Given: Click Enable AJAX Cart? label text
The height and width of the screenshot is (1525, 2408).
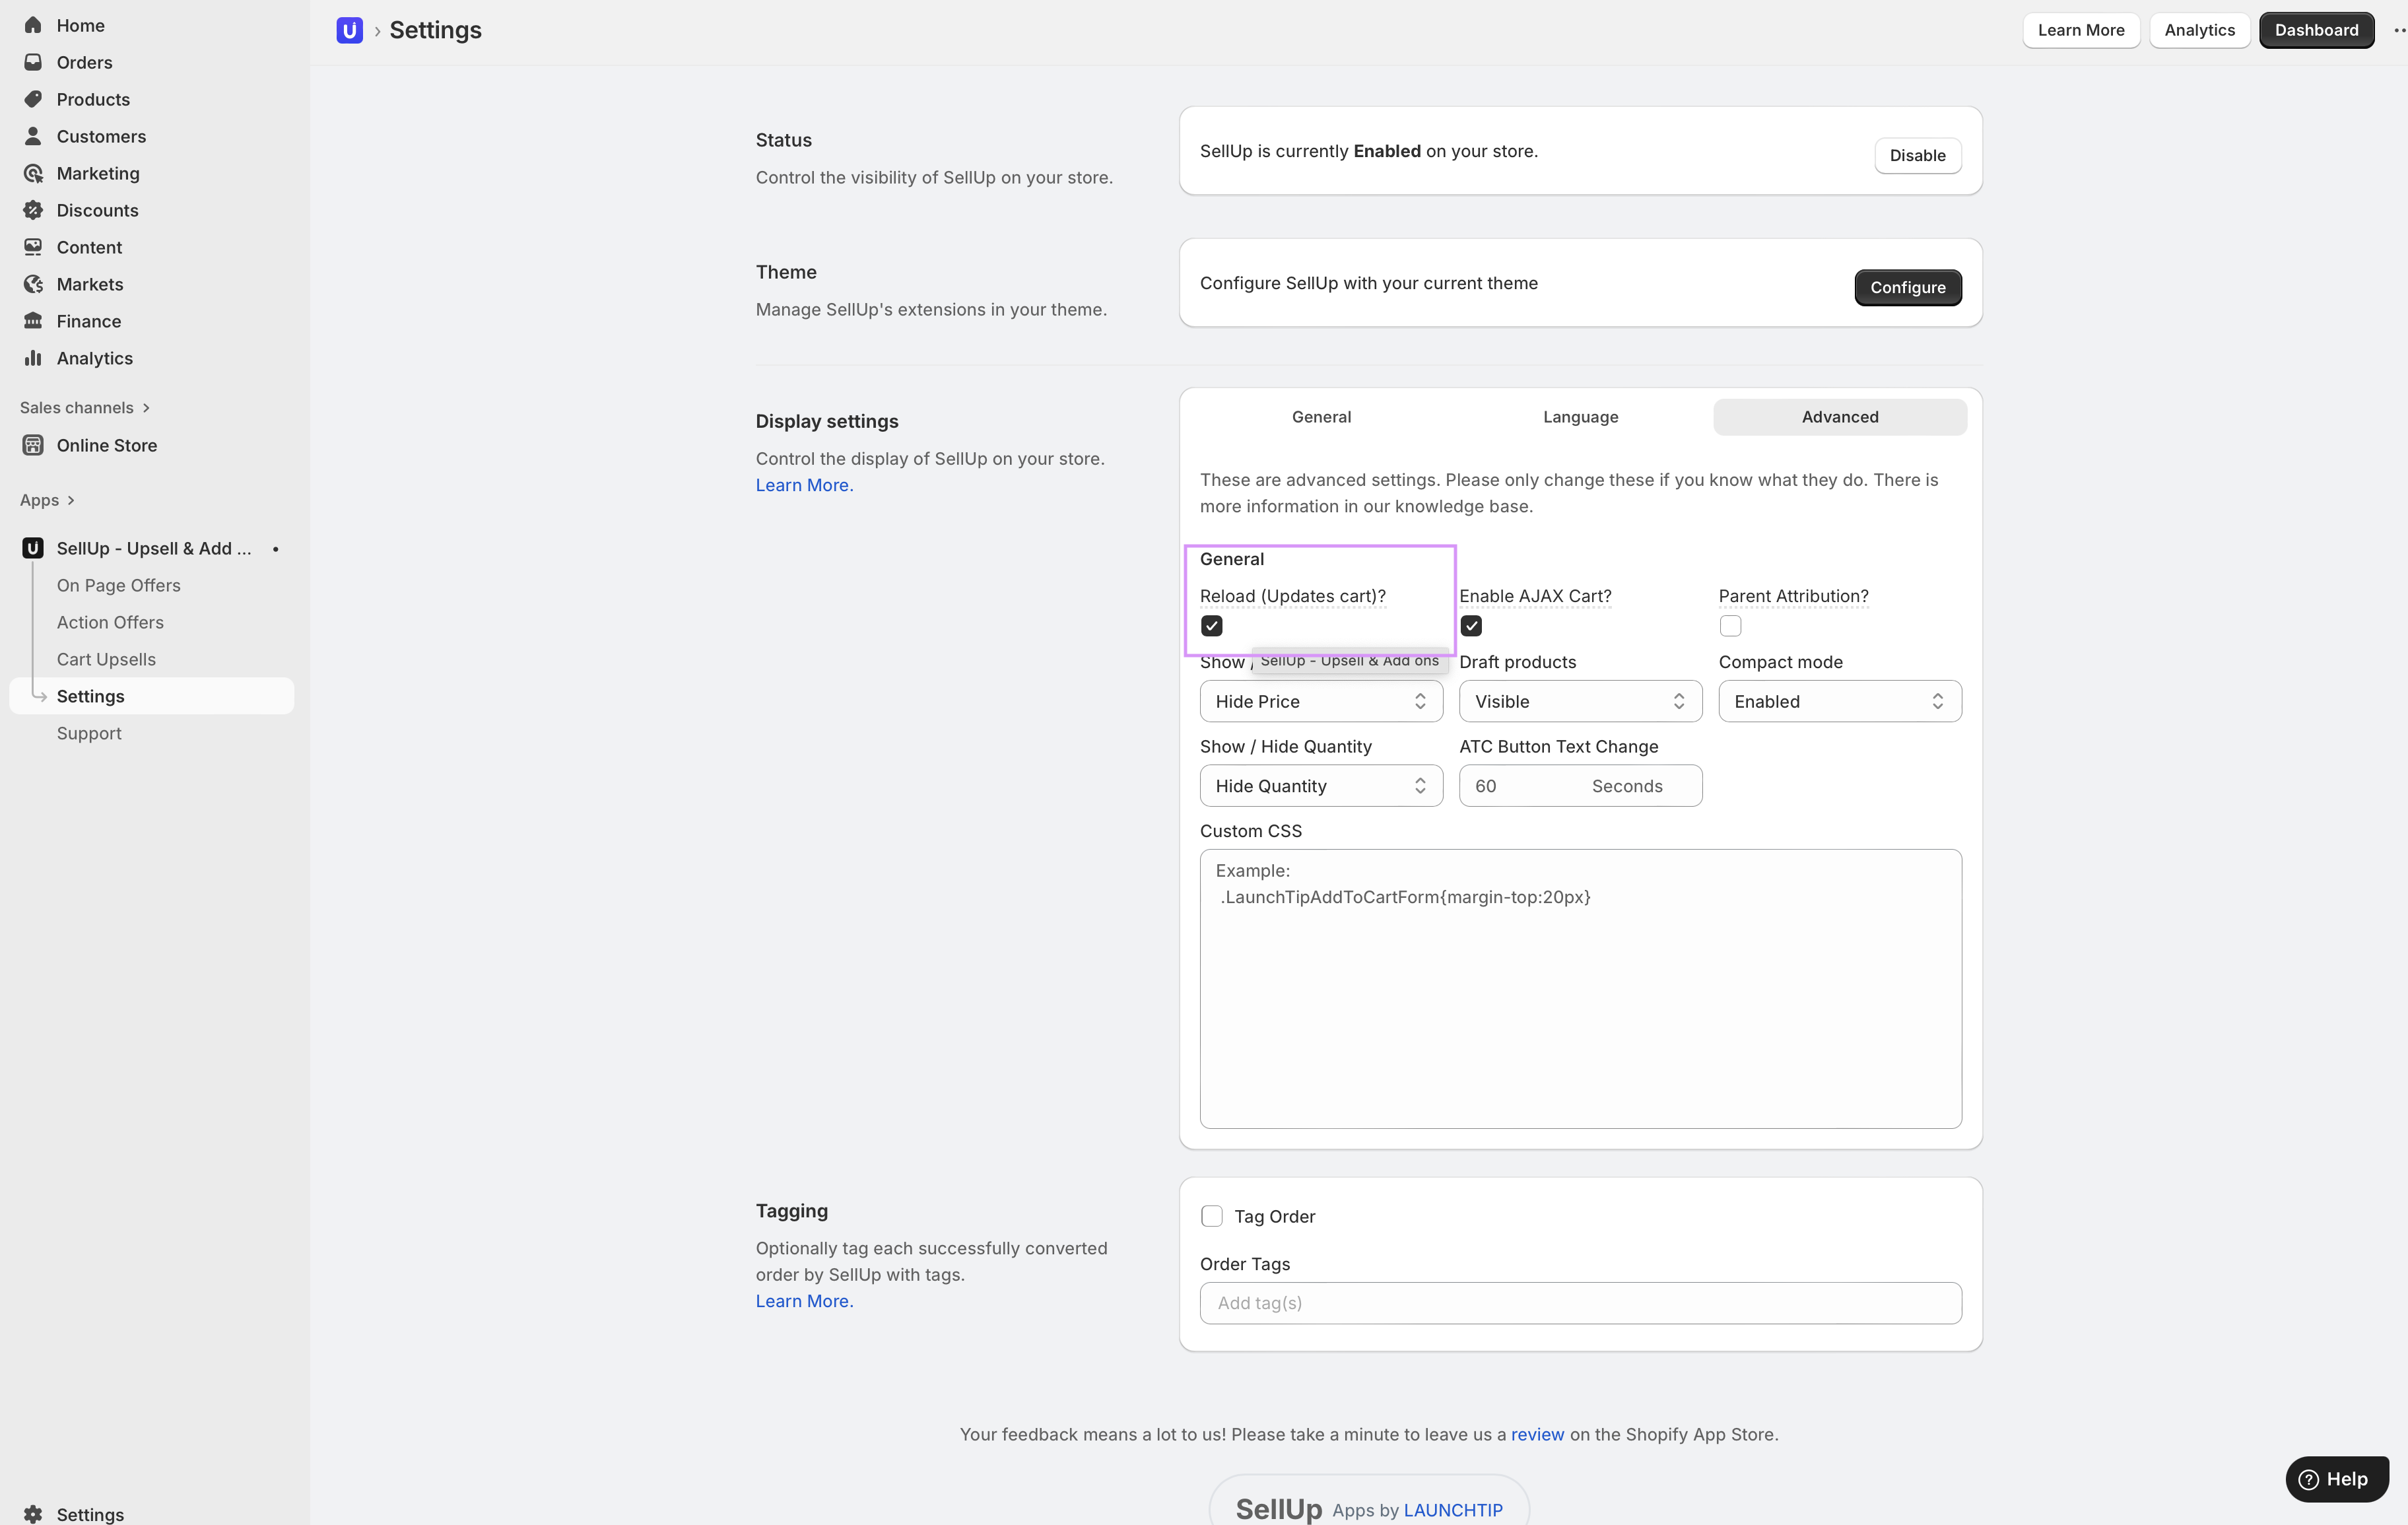Looking at the screenshot, I should [1535, 596].
